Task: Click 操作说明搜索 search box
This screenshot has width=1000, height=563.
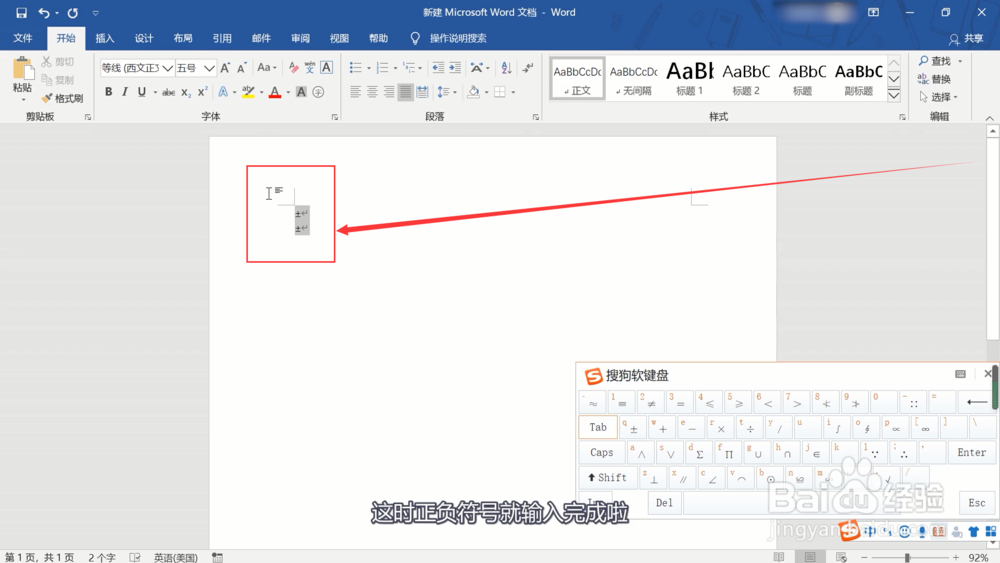Action: coord(458,38)
